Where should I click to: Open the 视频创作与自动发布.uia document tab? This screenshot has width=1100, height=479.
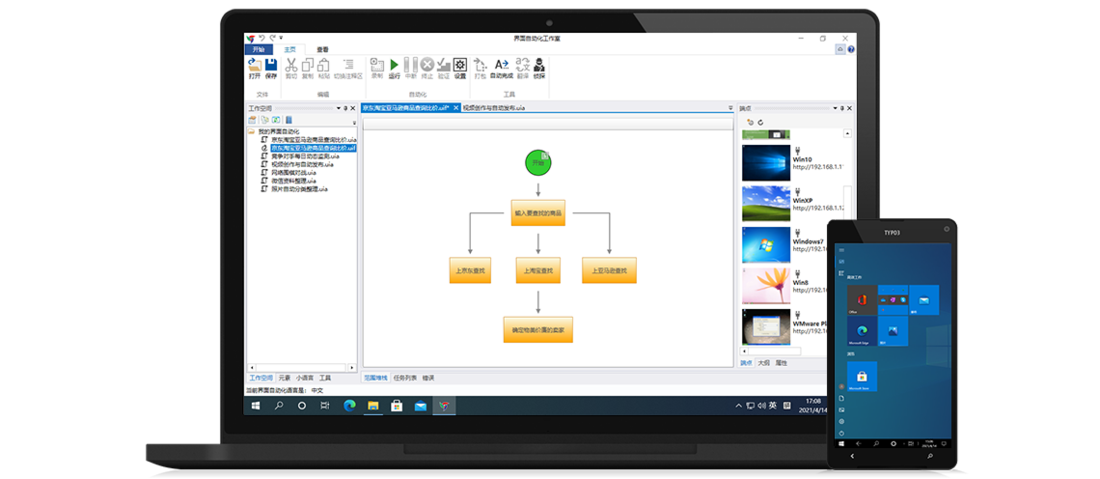(494, 108)
